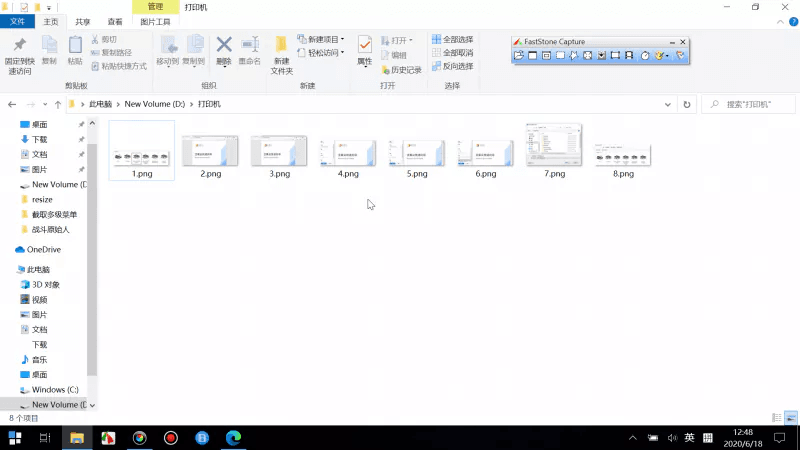Click Paste shortcut (粘贴快捷方式) command
The height and width of the screenshot is (450, 800).
click(x=119, y=66)
